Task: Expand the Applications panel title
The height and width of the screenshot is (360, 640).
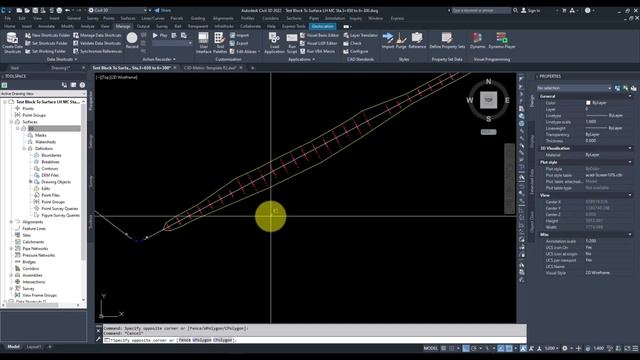Action: pyautogui.click(x=301, y=60)
